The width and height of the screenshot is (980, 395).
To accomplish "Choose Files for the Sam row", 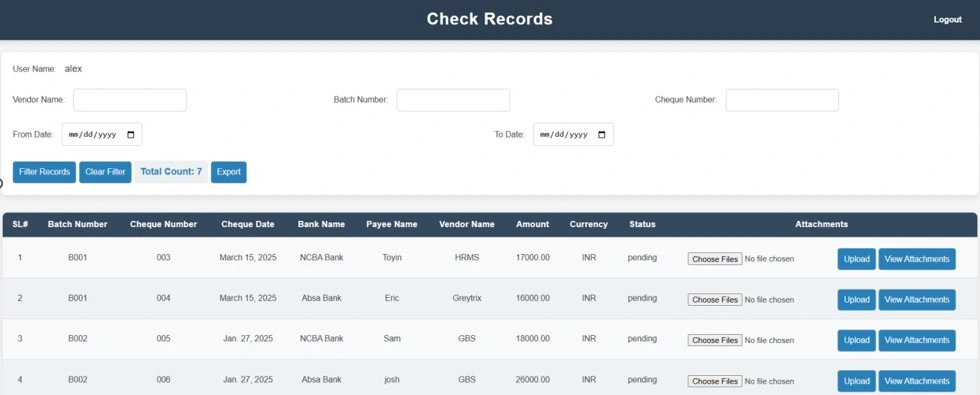I will (715, 340).
